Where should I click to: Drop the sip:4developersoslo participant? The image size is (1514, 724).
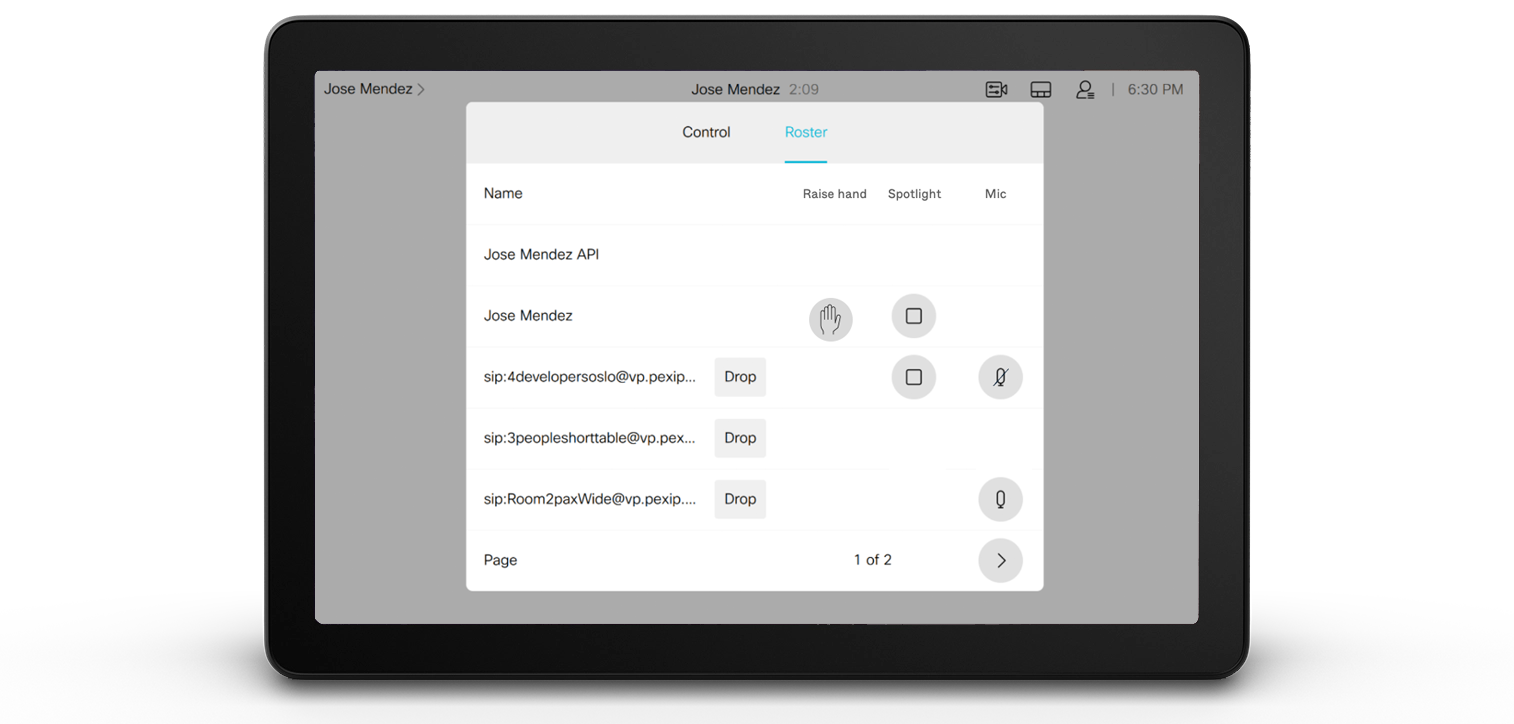(740, 377)
